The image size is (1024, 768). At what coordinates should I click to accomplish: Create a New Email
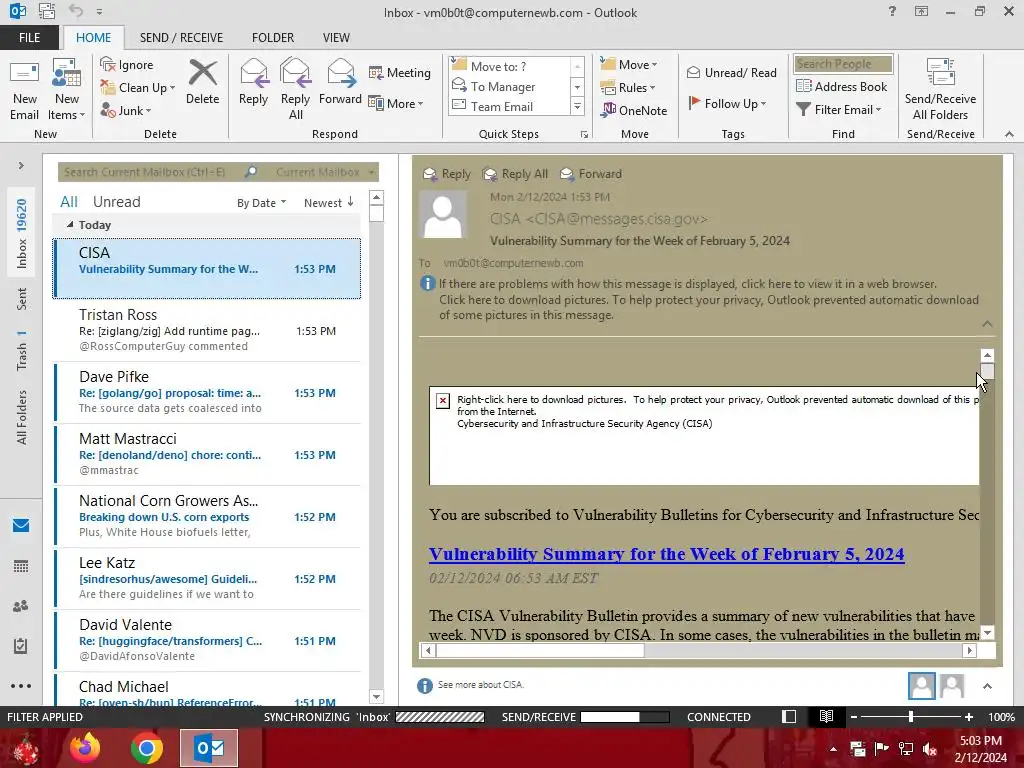point(25,90)
